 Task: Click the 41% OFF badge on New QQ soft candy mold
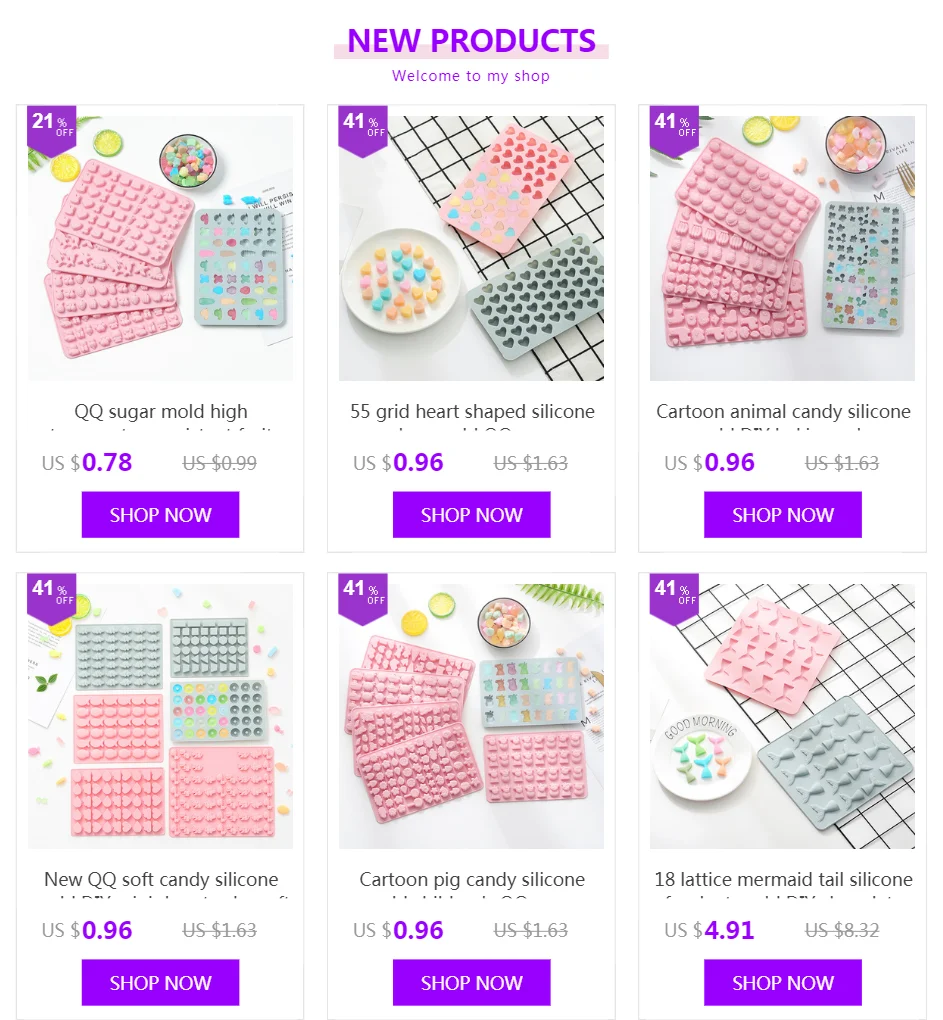click(x=51, y=598)
